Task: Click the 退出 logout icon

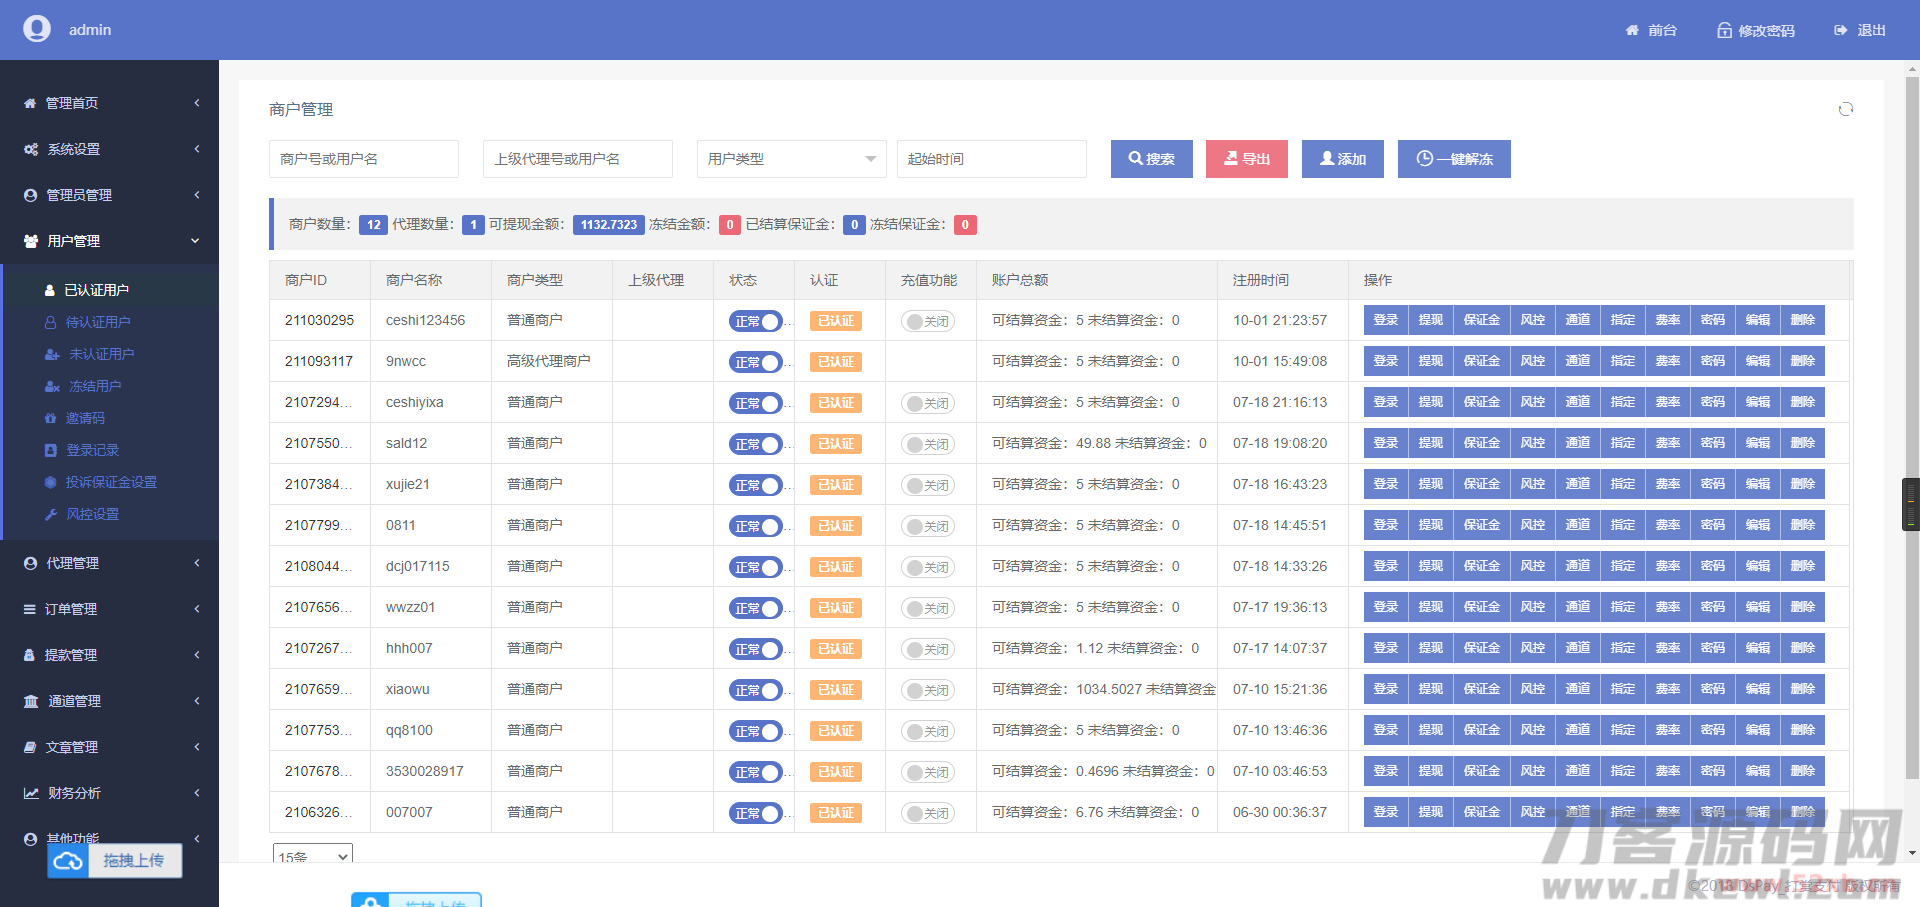Action: tap(1840, 30)
